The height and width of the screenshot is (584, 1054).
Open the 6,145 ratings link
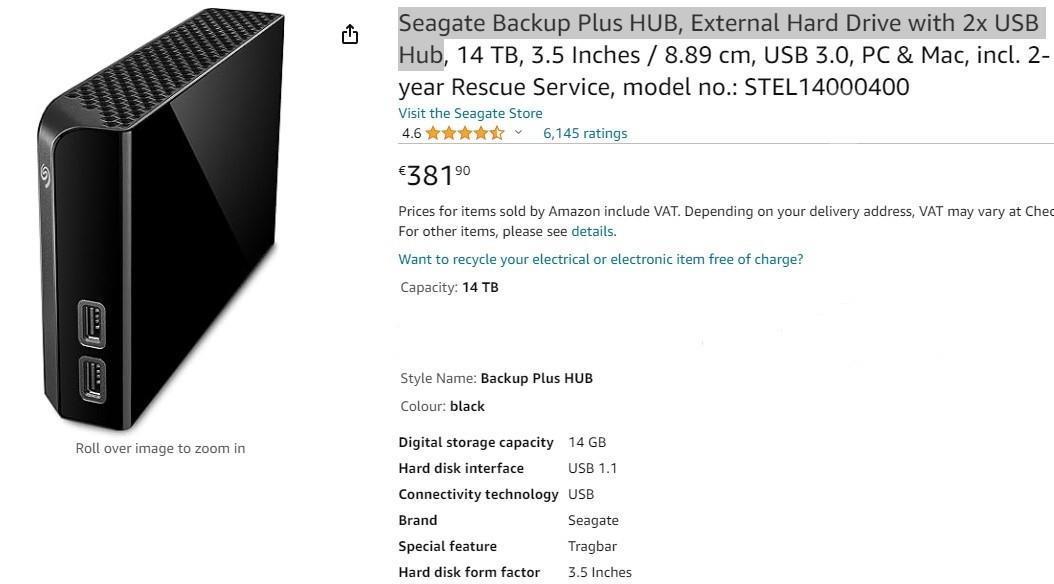click(585, 133)
